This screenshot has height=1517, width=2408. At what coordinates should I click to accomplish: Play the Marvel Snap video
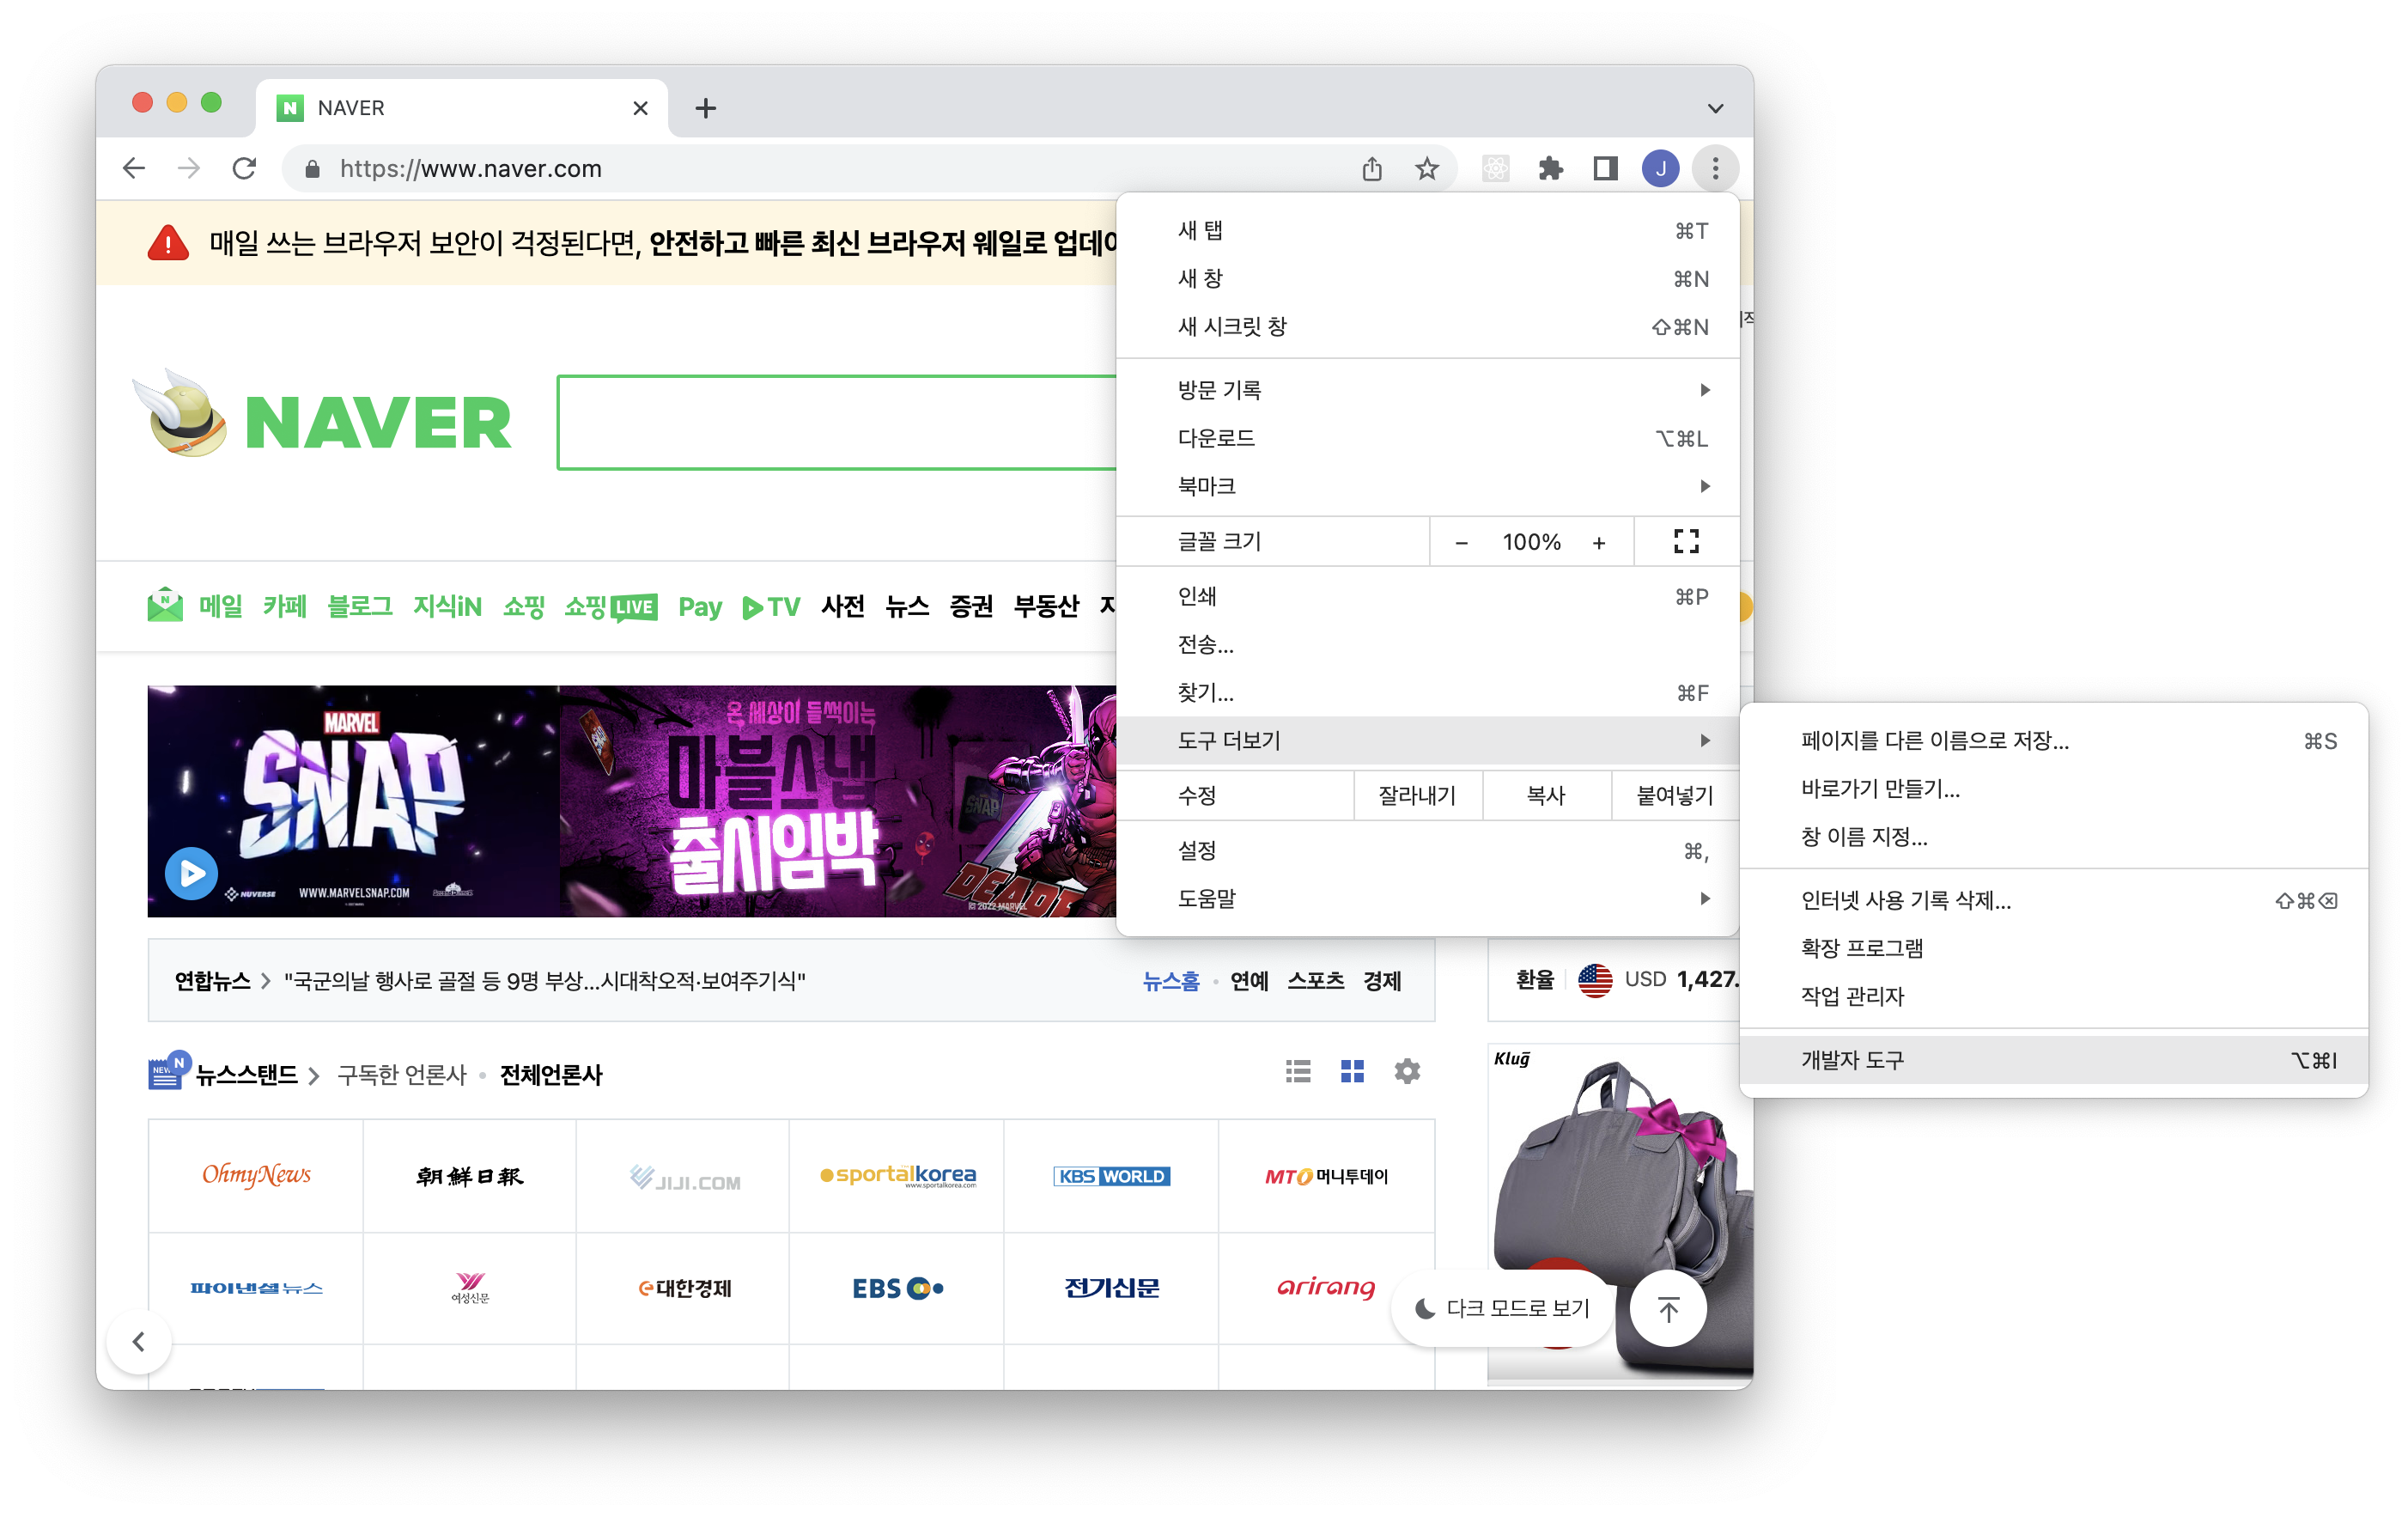click(x=191, y=873)
